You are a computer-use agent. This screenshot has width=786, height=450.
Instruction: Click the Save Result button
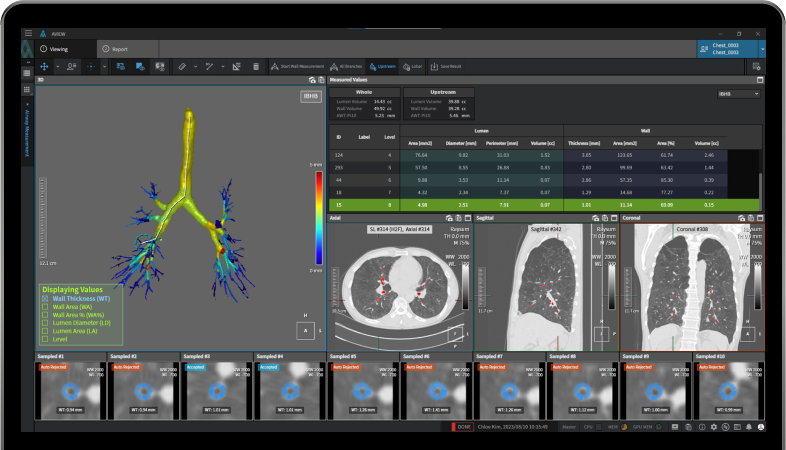pos(446,66)
